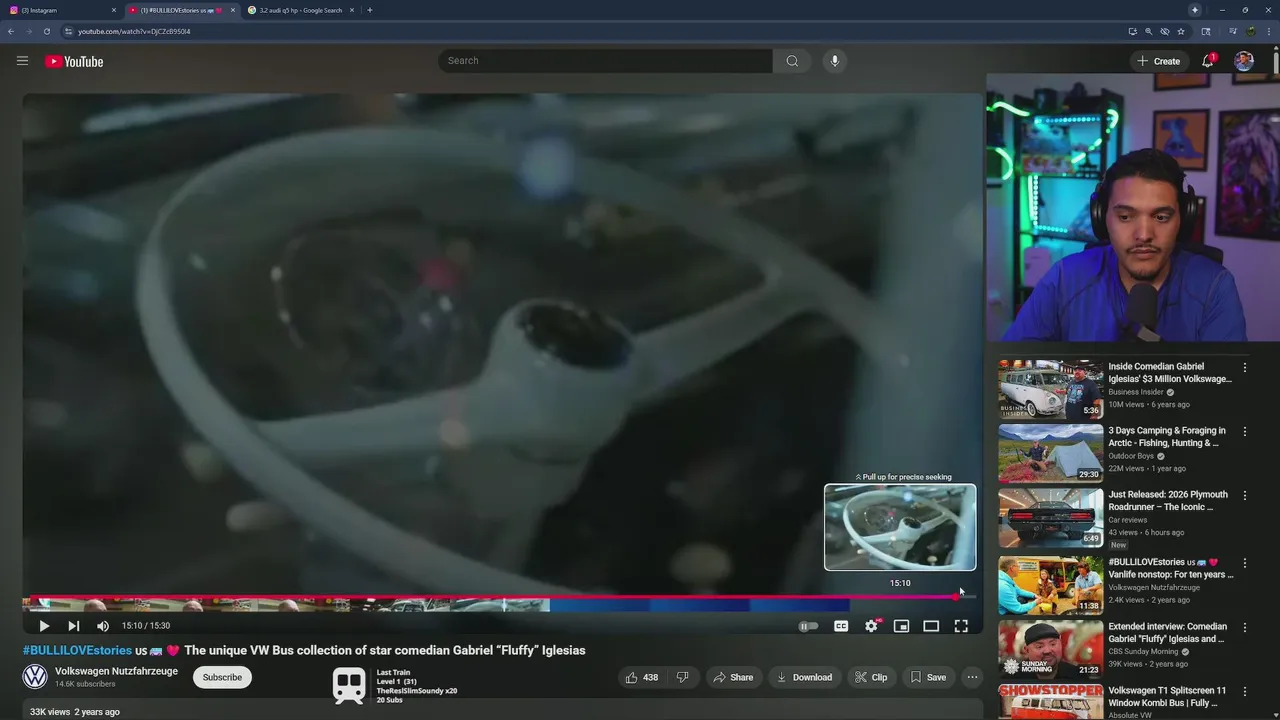Open a new browser tab
The image size is (1280, 720).
(x=370, y=10)
